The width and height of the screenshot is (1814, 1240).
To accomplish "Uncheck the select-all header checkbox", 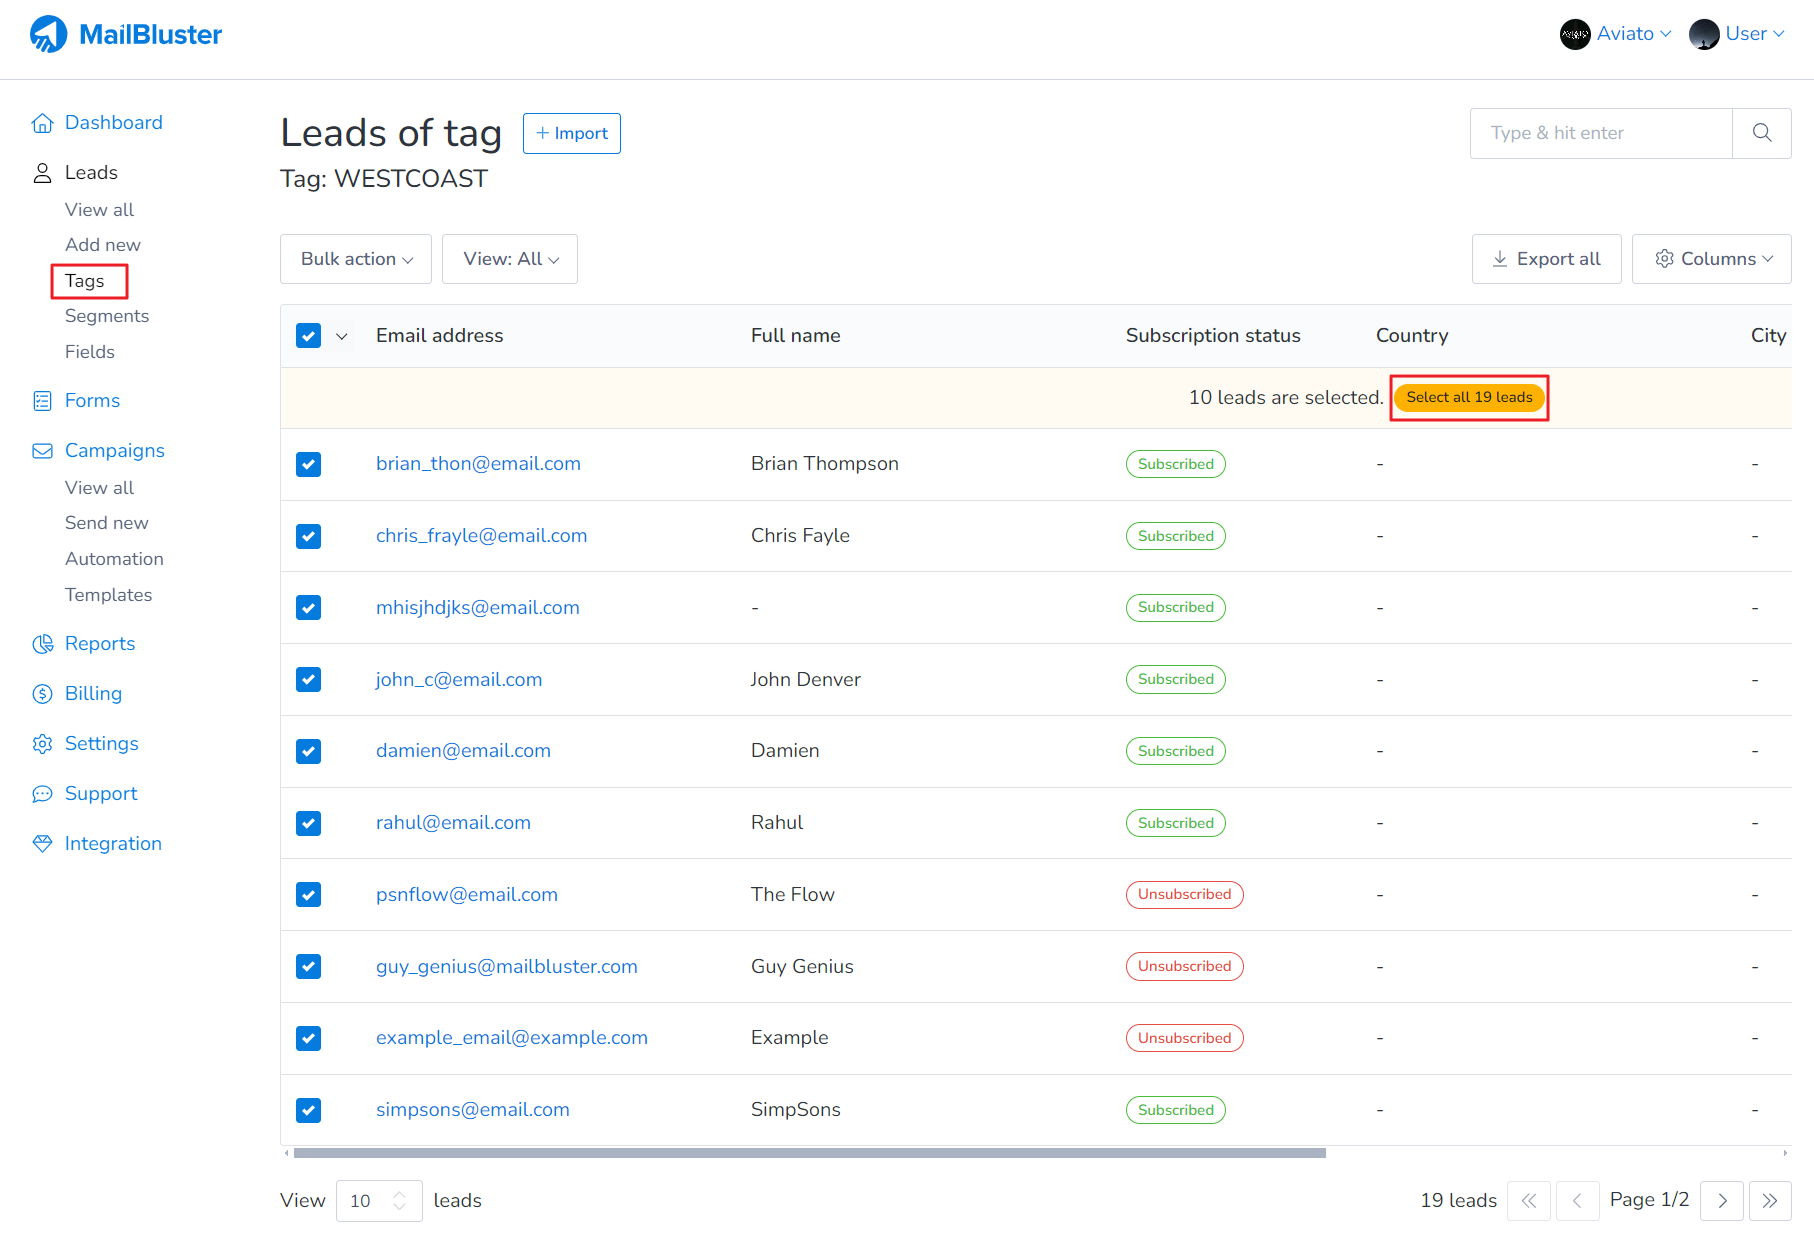I will [308, 336].
